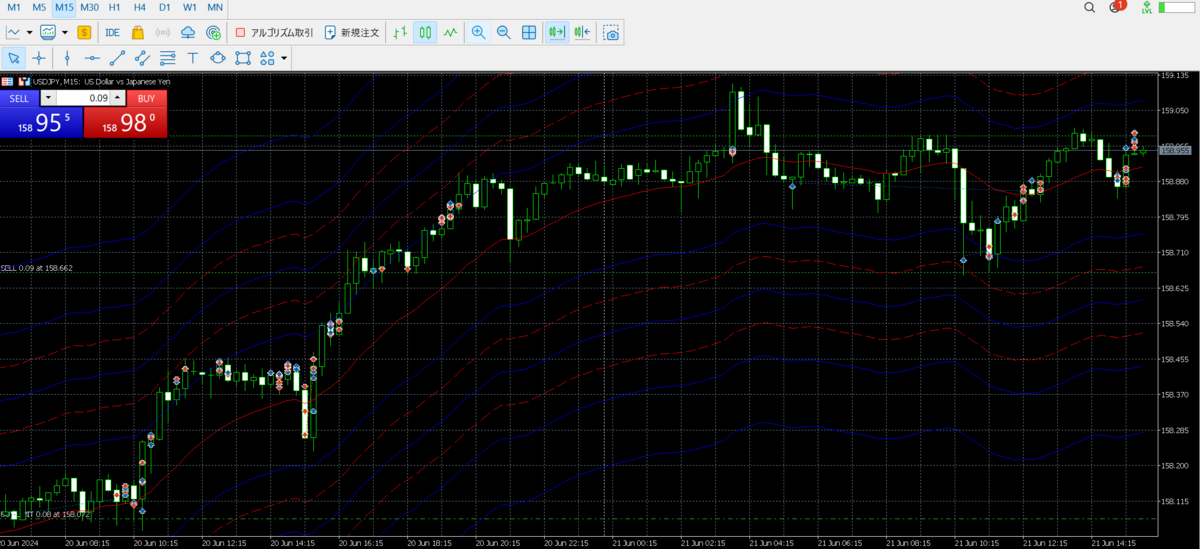
Task: Switch to the W1 weekly timeframe
Action: point(189,7)
